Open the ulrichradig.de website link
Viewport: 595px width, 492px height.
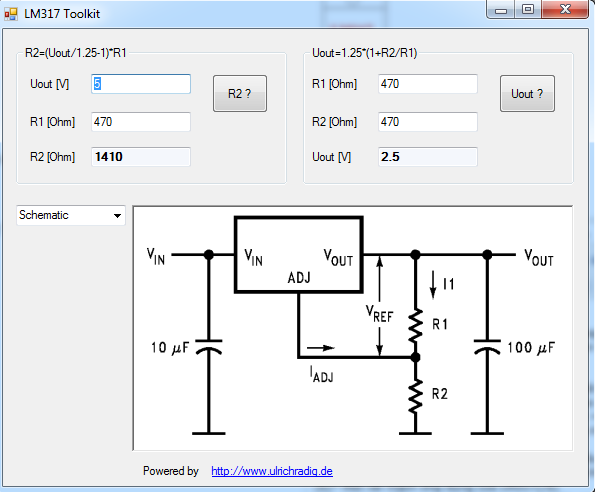coord(272,471)
